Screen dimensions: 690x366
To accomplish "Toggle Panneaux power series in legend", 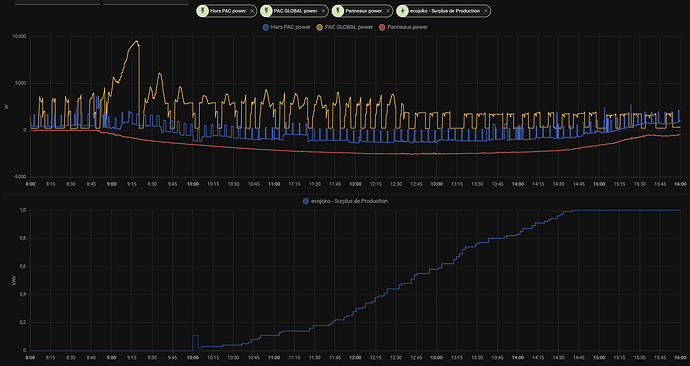I will click(x=403, y=27).
